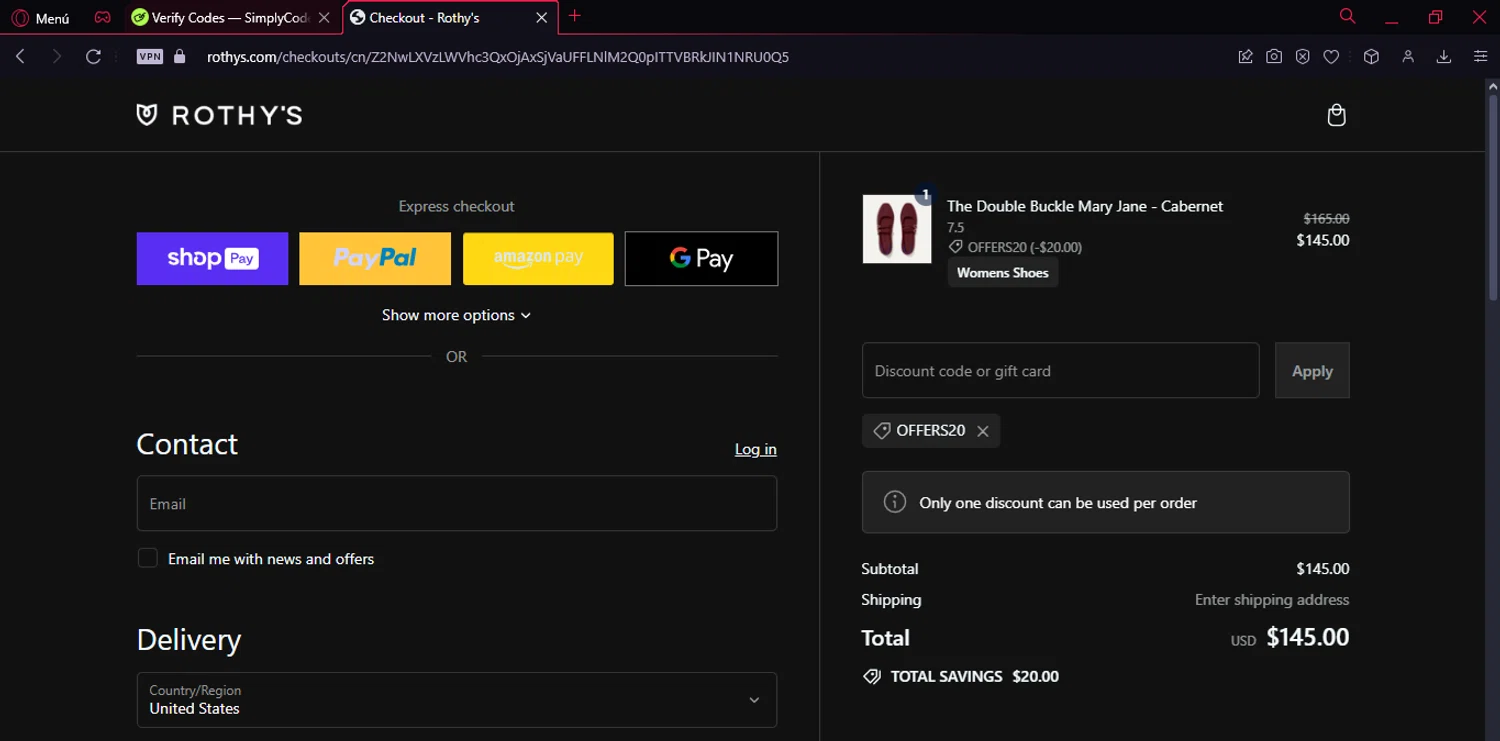Click the OFFERS20 tag icon in chip

pyautogui.click(x=881, y=431)
